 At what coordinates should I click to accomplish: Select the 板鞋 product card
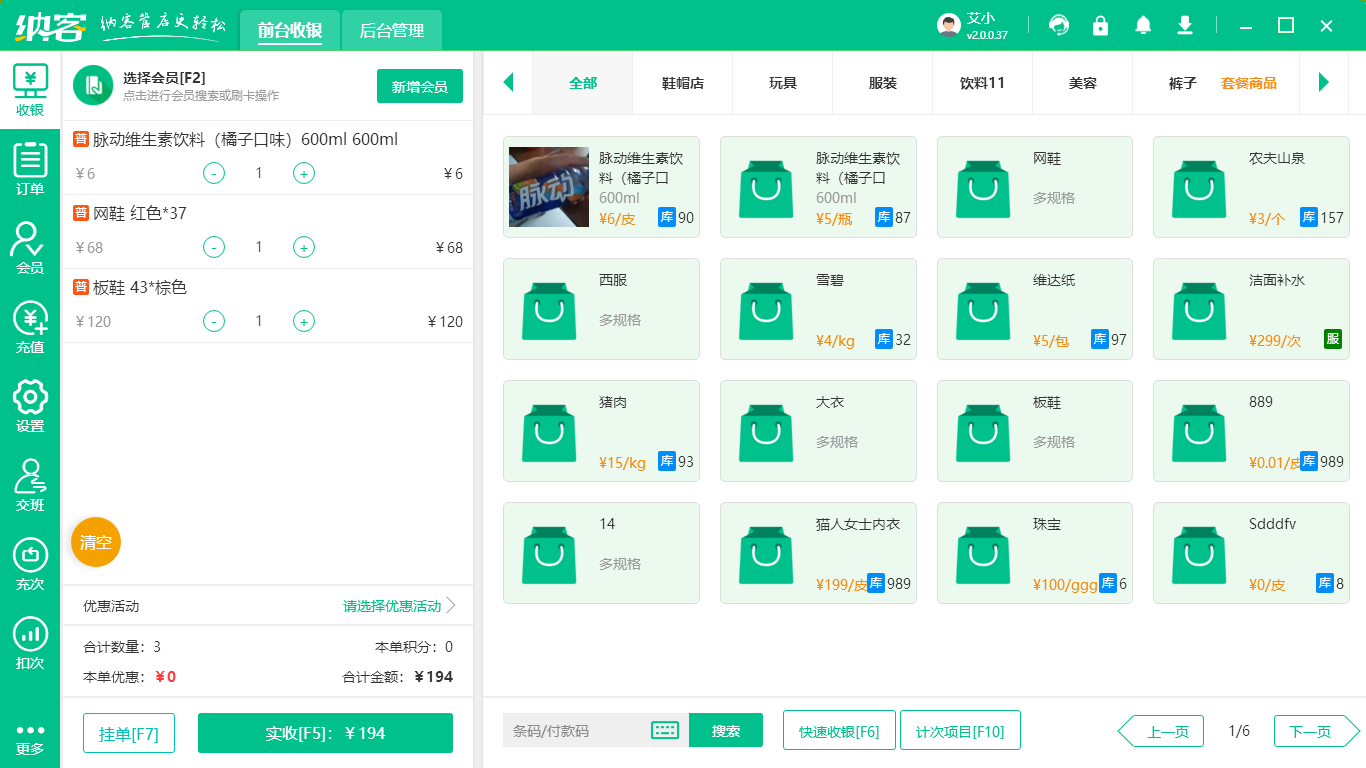1035,431
